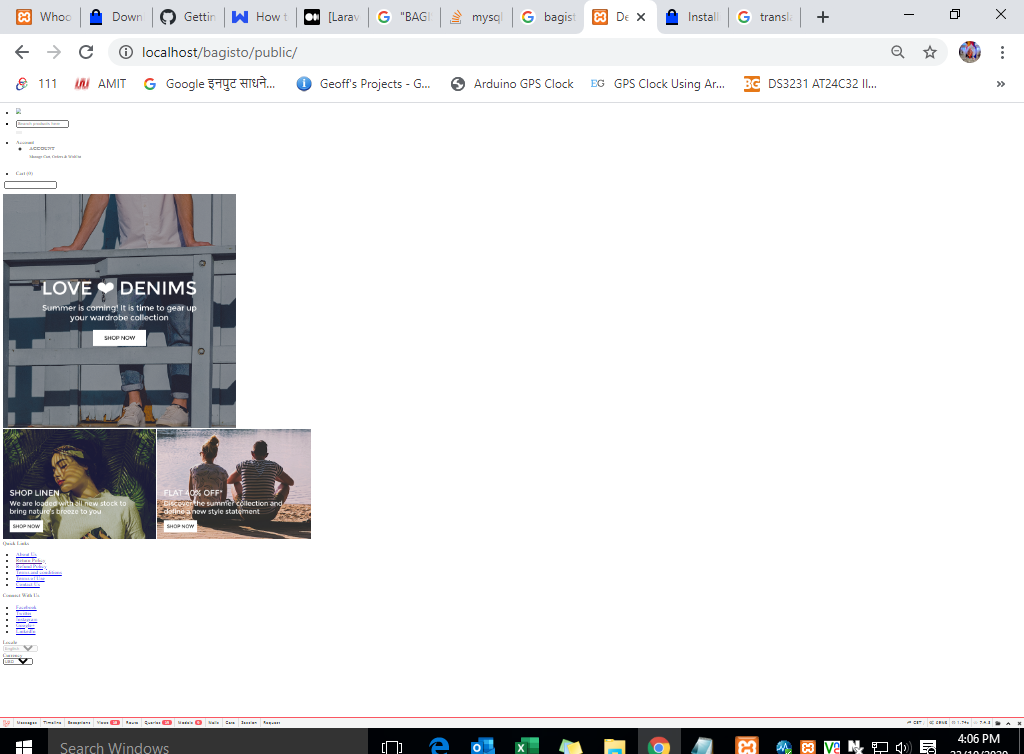Switch to the "mysql" Stack Overflow tab

click(476, 17)
